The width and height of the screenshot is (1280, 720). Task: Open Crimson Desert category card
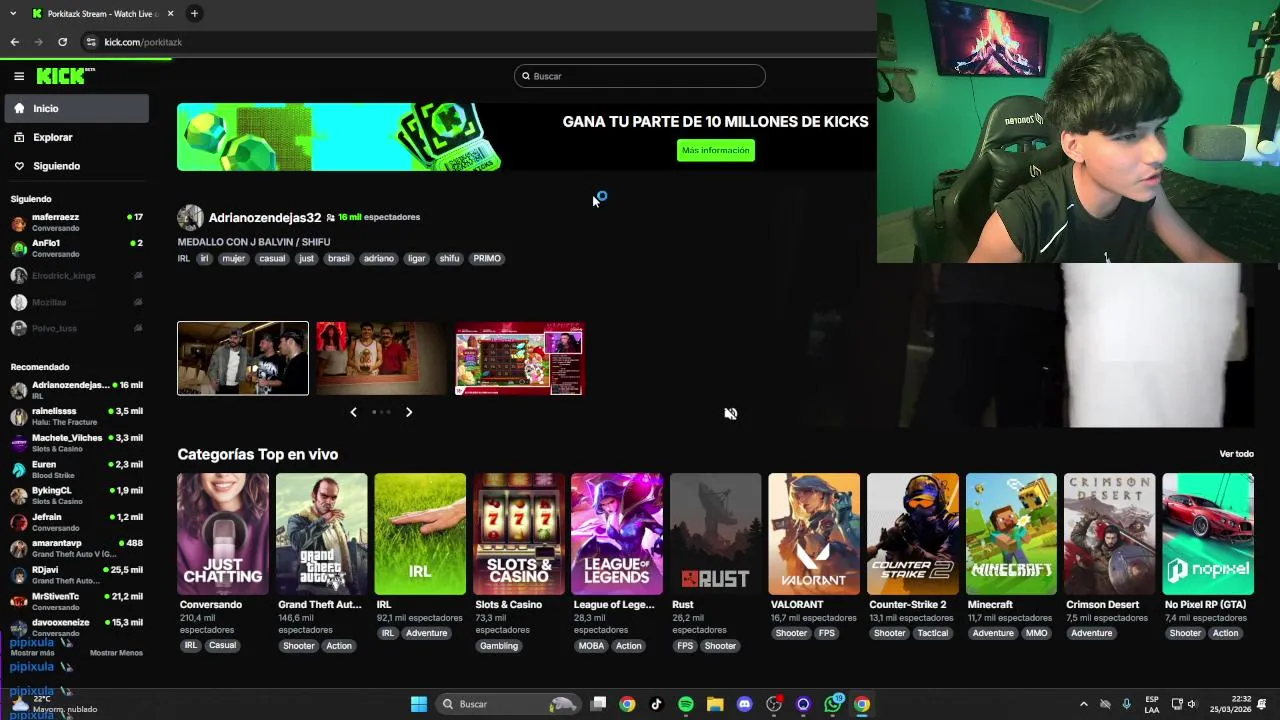(1109, 534)
